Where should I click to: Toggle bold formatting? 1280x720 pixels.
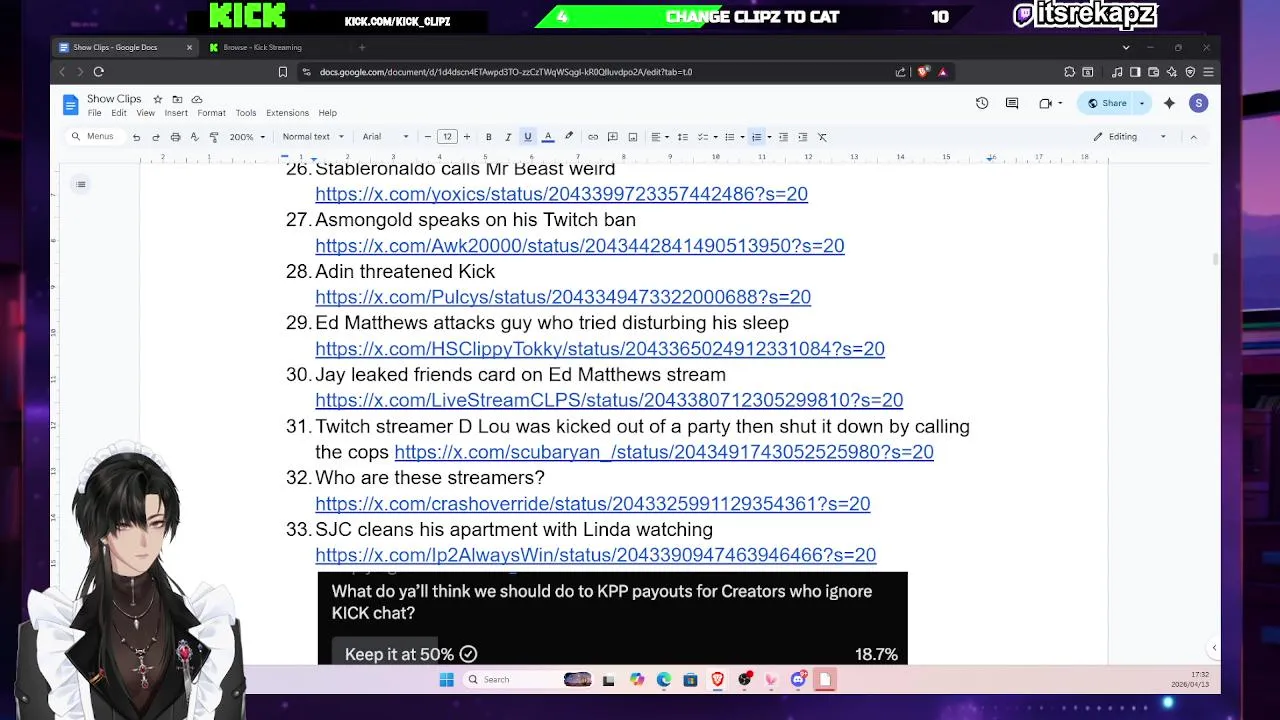tap(488, 137)
